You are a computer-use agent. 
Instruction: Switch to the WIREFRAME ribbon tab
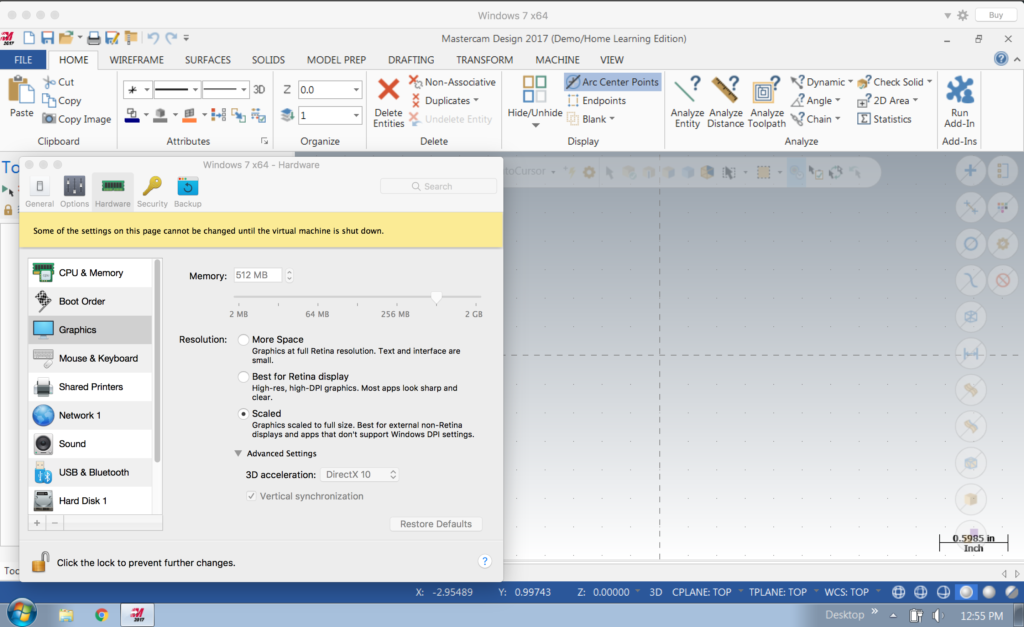click(x=136, y=60)
